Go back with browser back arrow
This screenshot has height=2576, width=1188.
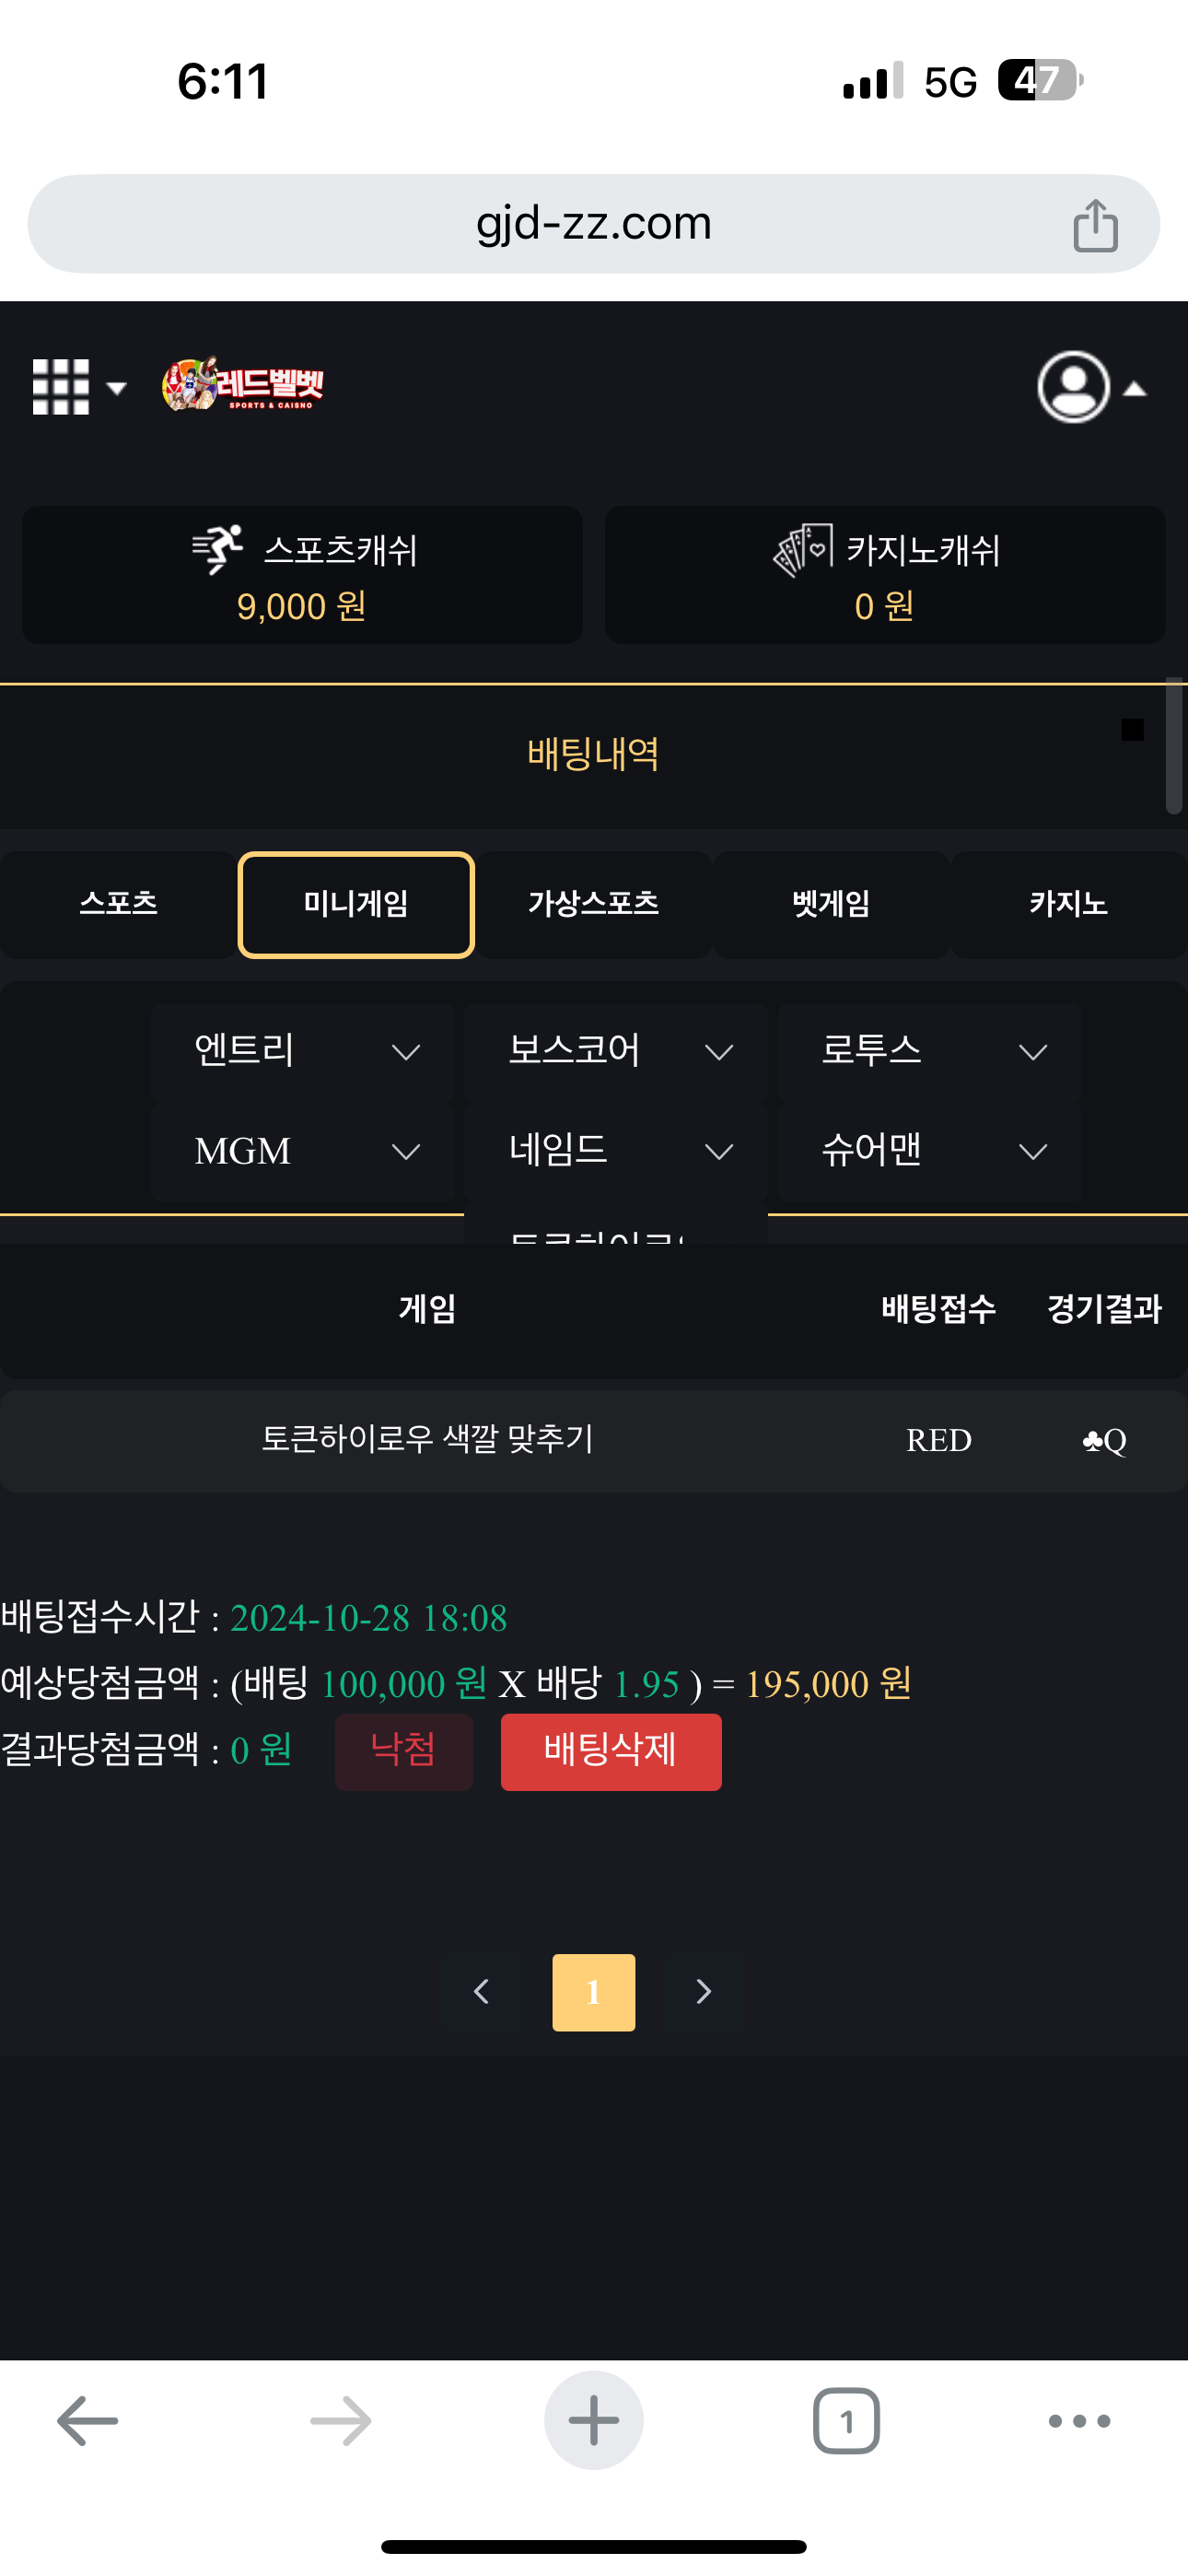click(88, 2421)
